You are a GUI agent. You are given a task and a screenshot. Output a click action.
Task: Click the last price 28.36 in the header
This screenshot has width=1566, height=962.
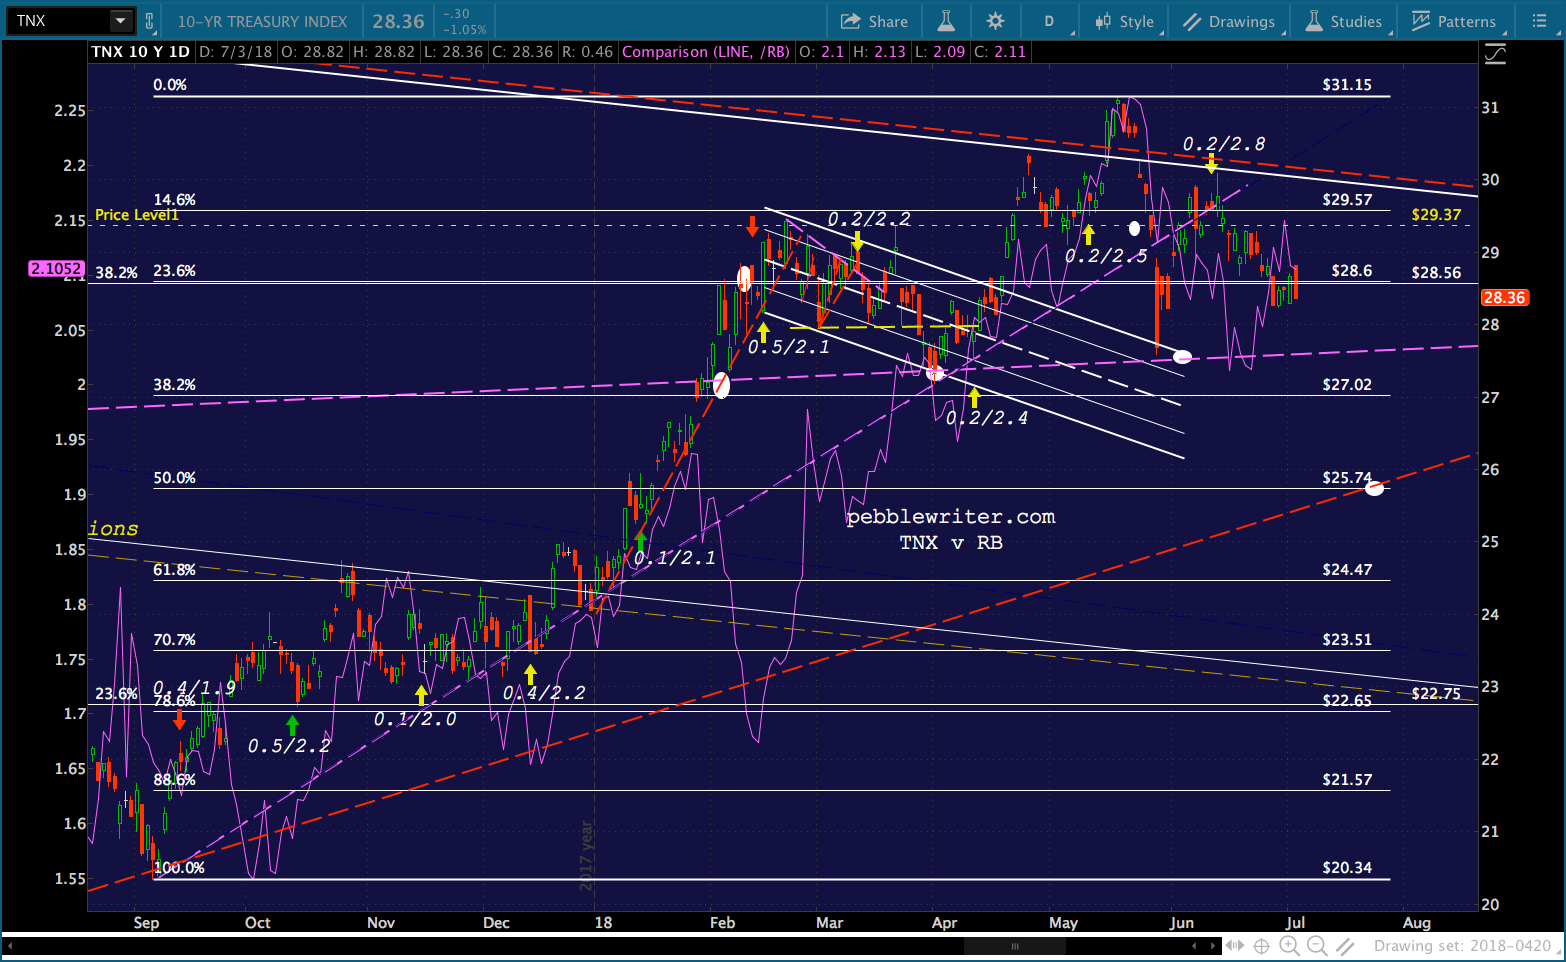[398, 21]
